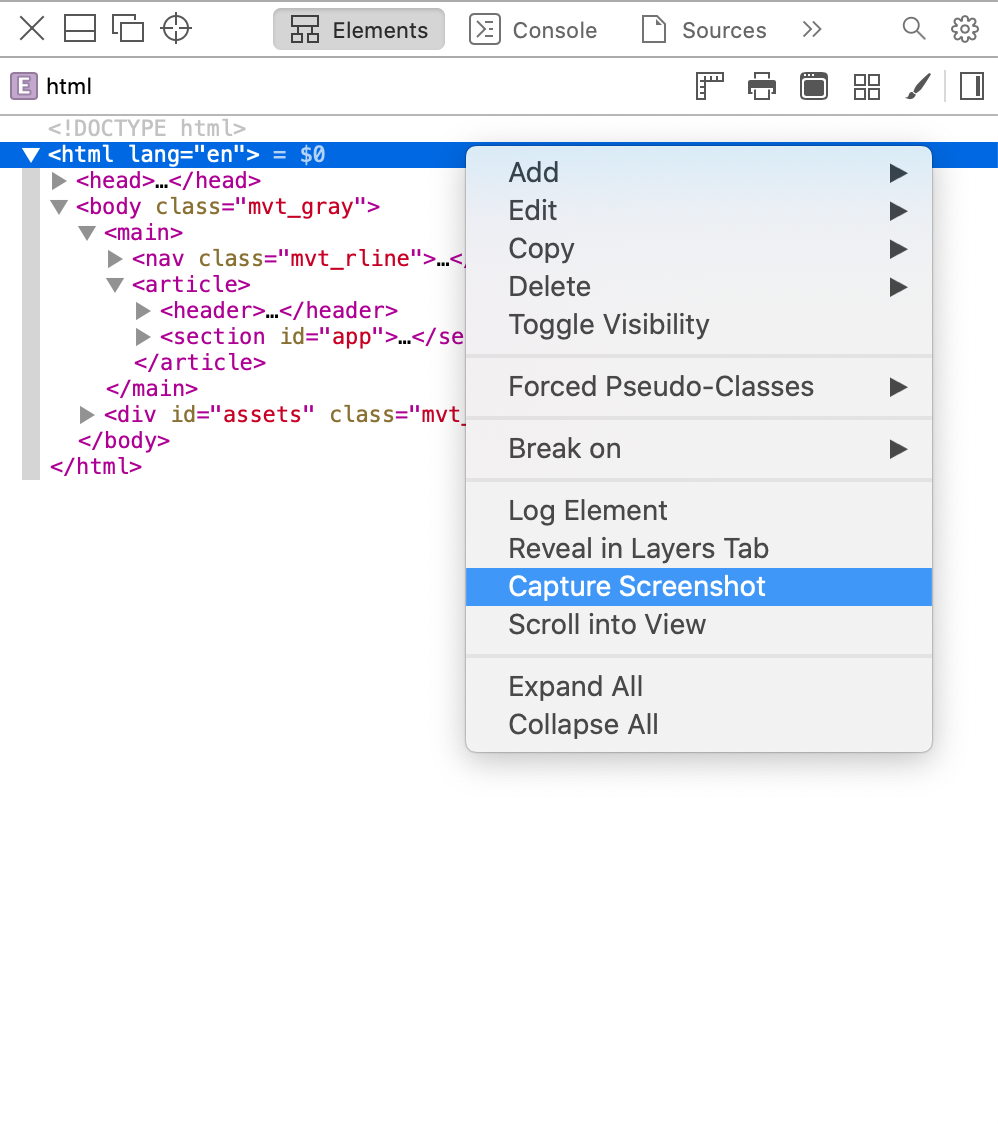
Task: Collapse the main node
Action: point(87,233)
